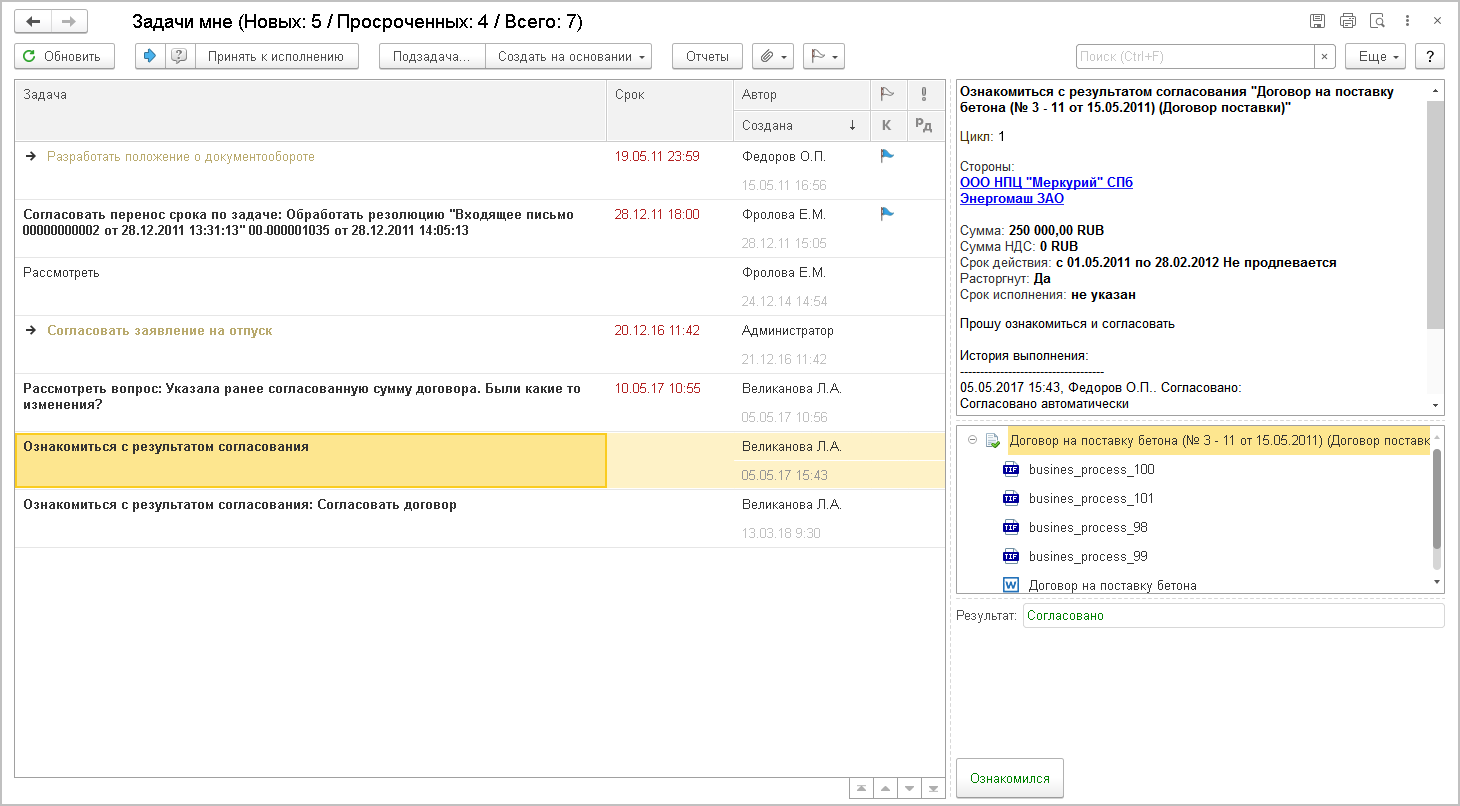The width and height of the screenshot is (1460, 806).
Task: Open the 'Еще' menu
Action: pyautogui.click(x=1375, y=57)
